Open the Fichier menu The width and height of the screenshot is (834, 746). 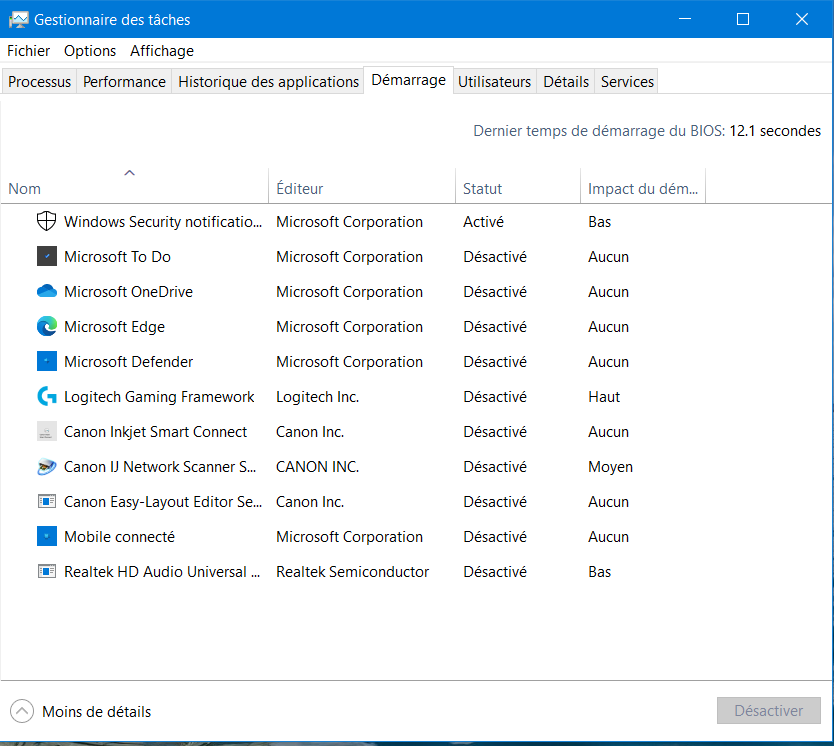29,51
